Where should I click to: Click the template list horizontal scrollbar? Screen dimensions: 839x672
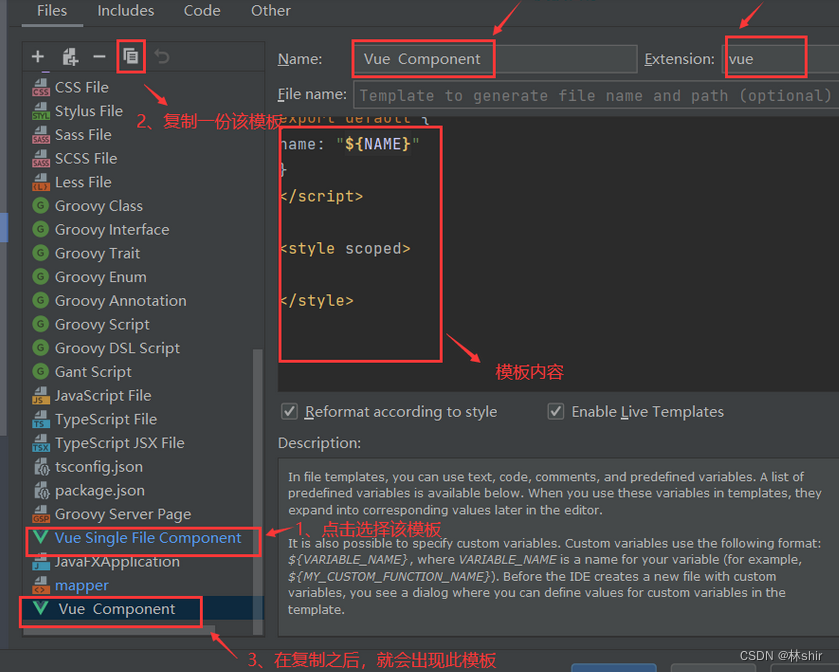tap(119, 630)
